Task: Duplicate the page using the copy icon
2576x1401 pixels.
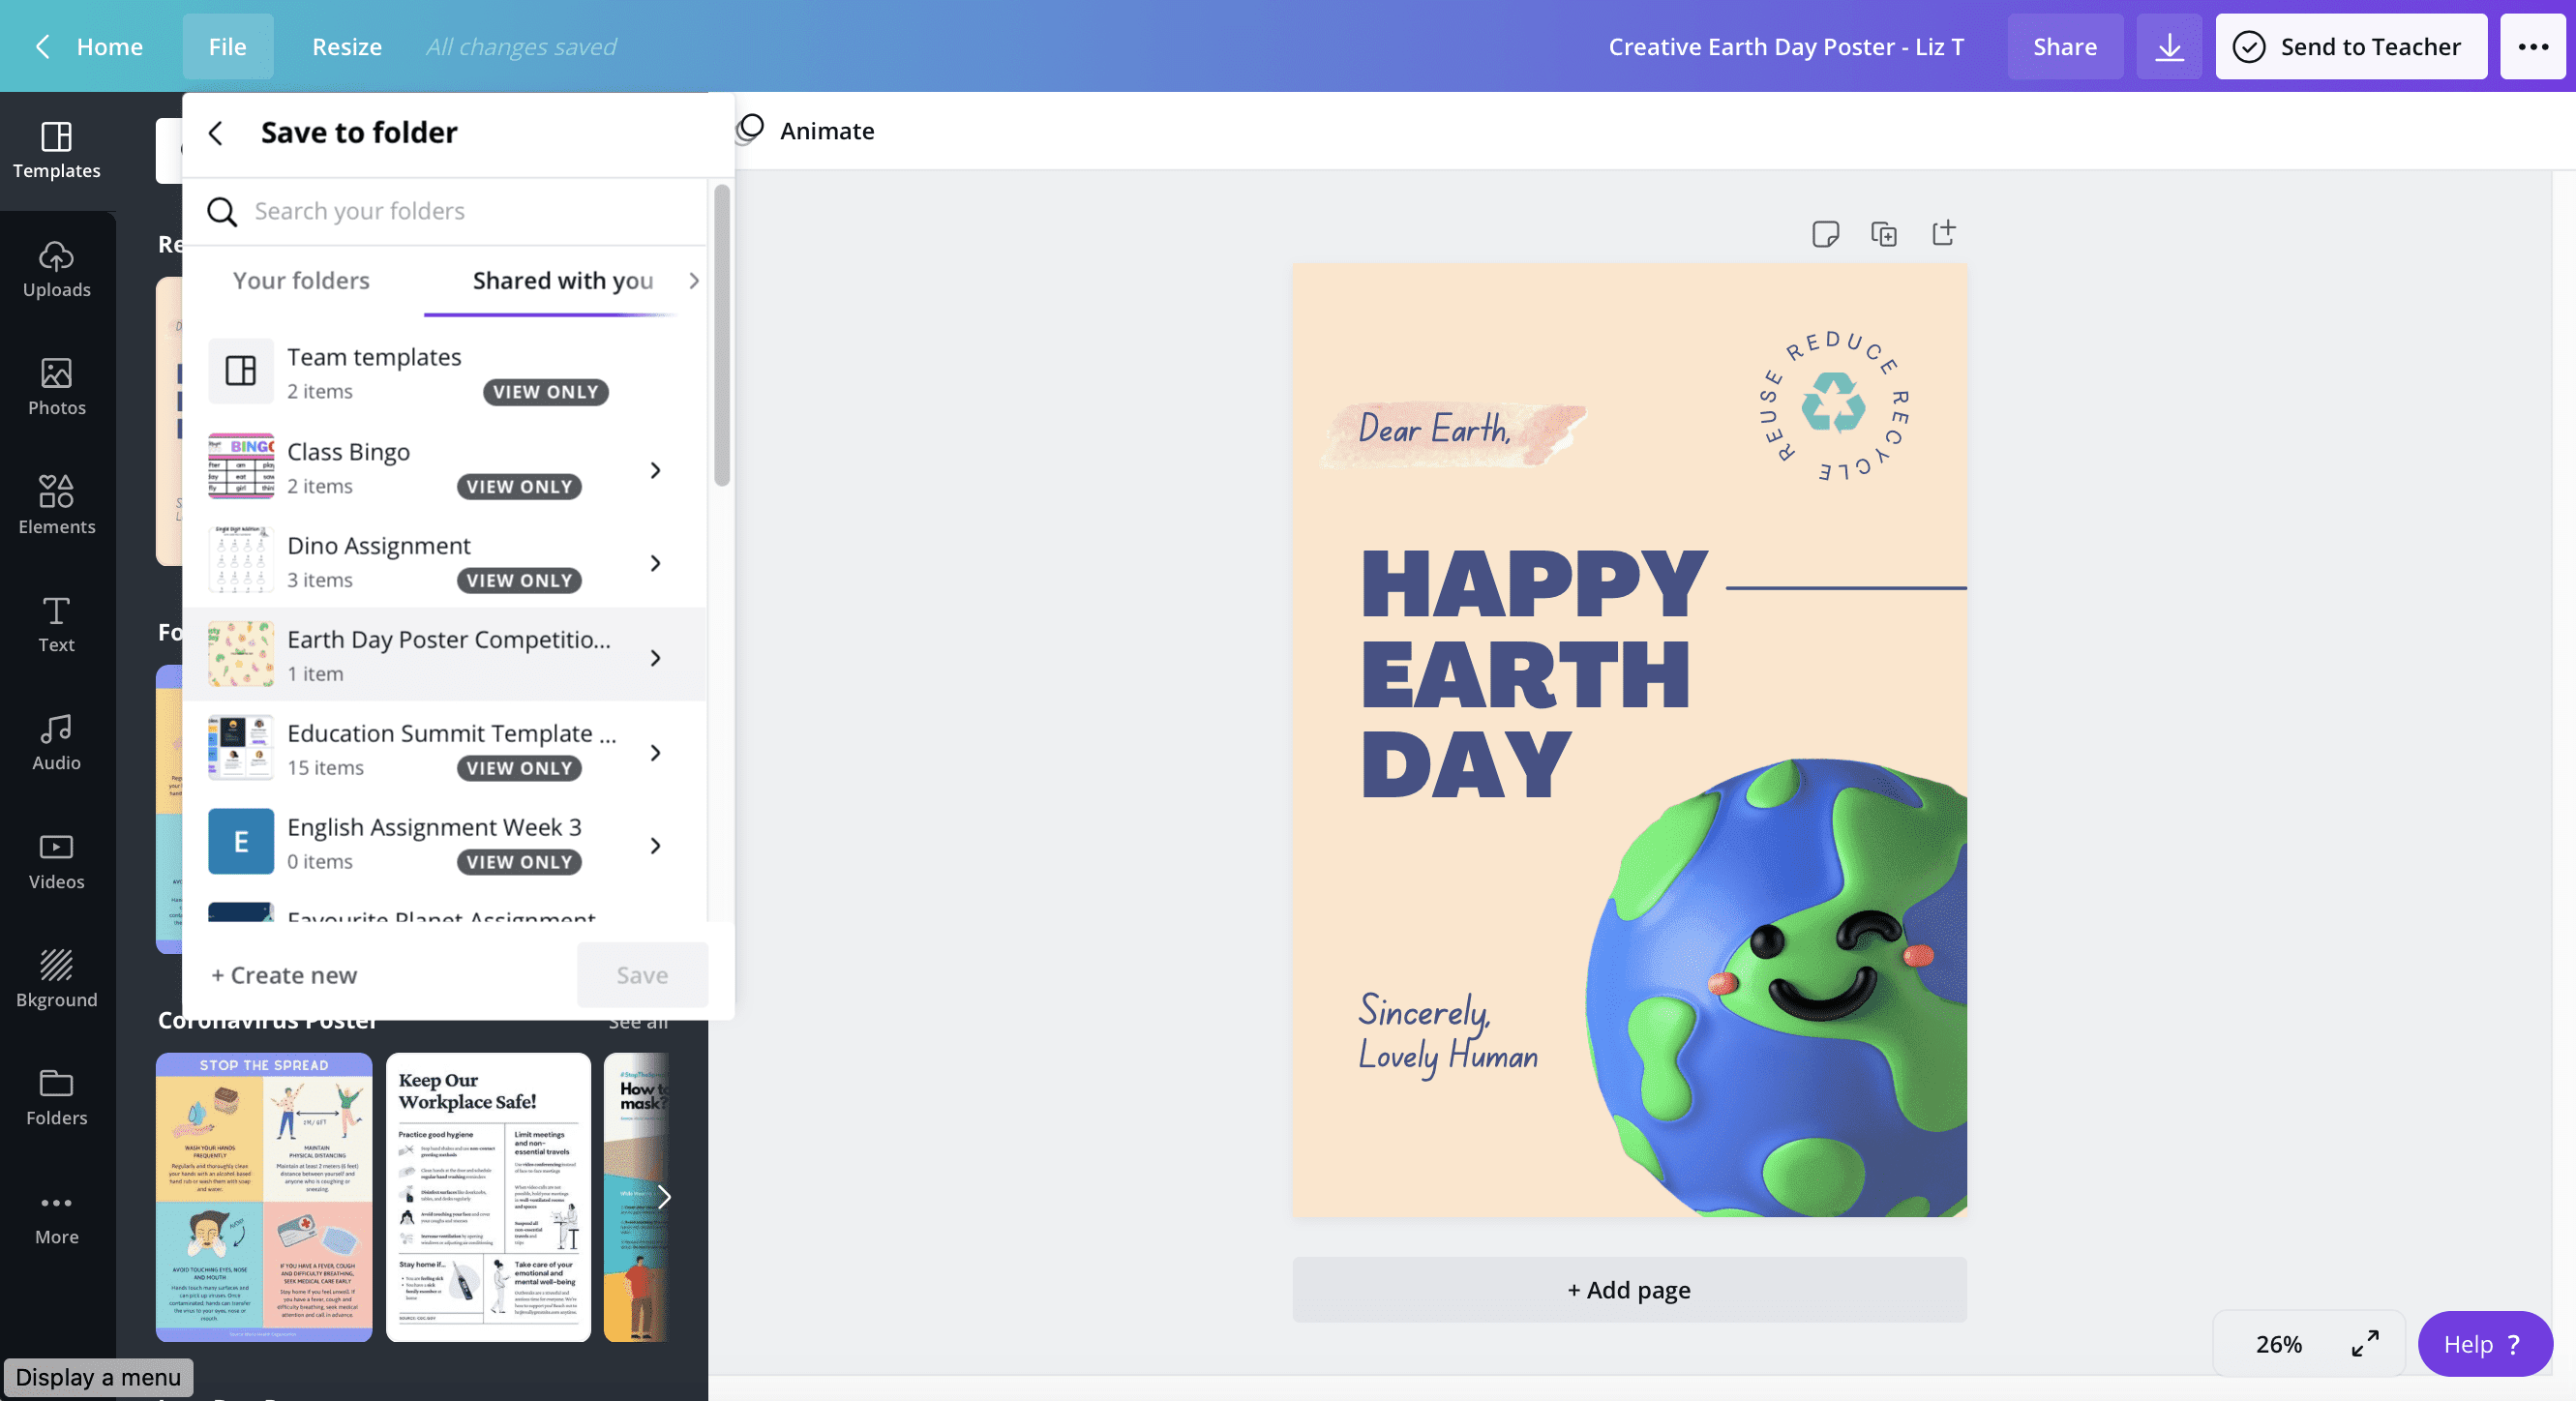Action: pyautogui.click(x=1886, y=233)
